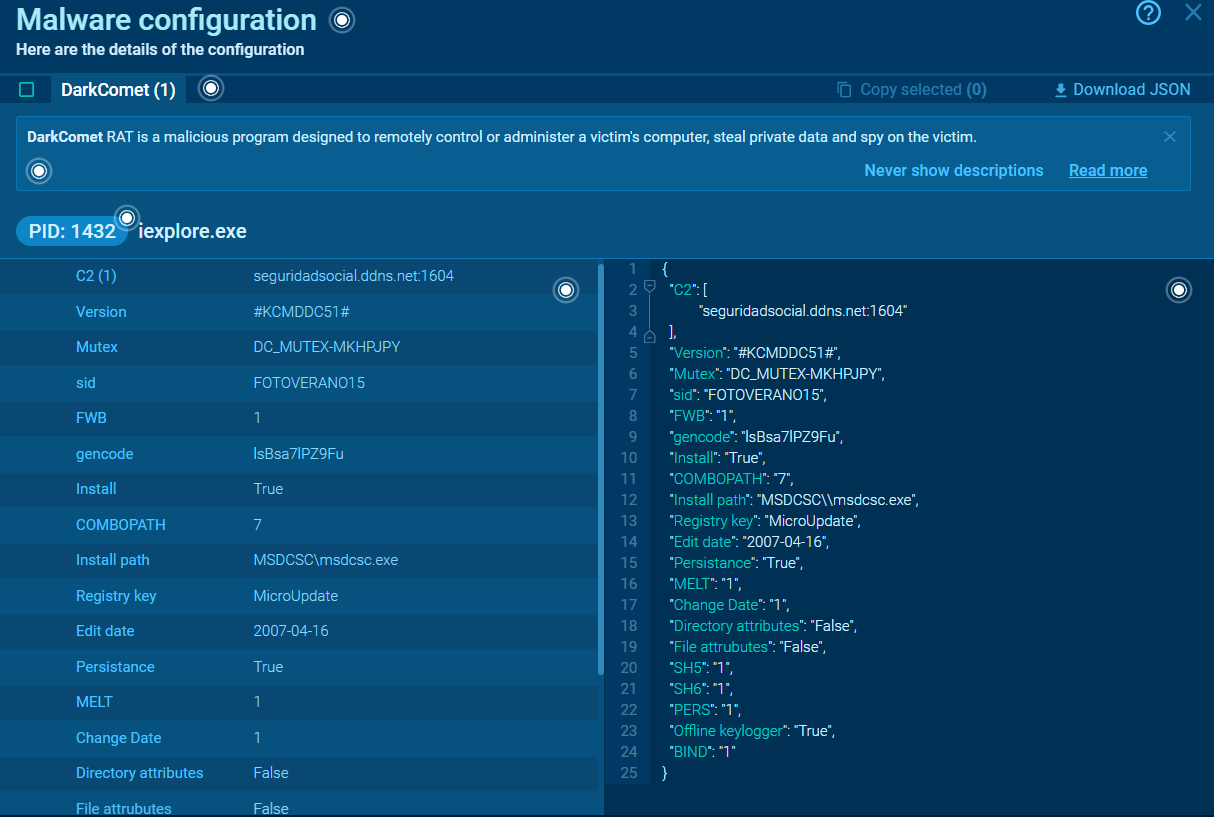
Task: Click the #KCMDDC51# value in table
Action: pos(301,312)
